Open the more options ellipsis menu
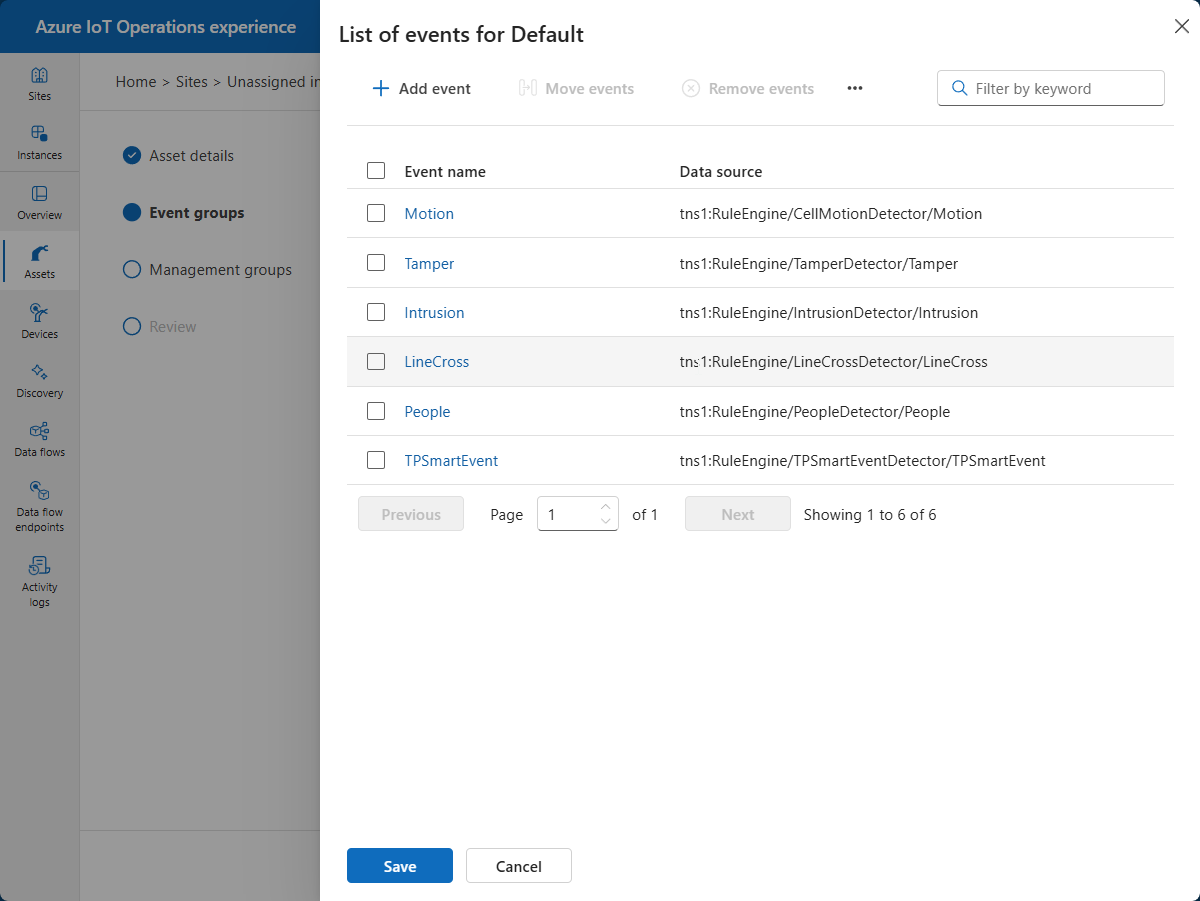 (x=854, y=89)
